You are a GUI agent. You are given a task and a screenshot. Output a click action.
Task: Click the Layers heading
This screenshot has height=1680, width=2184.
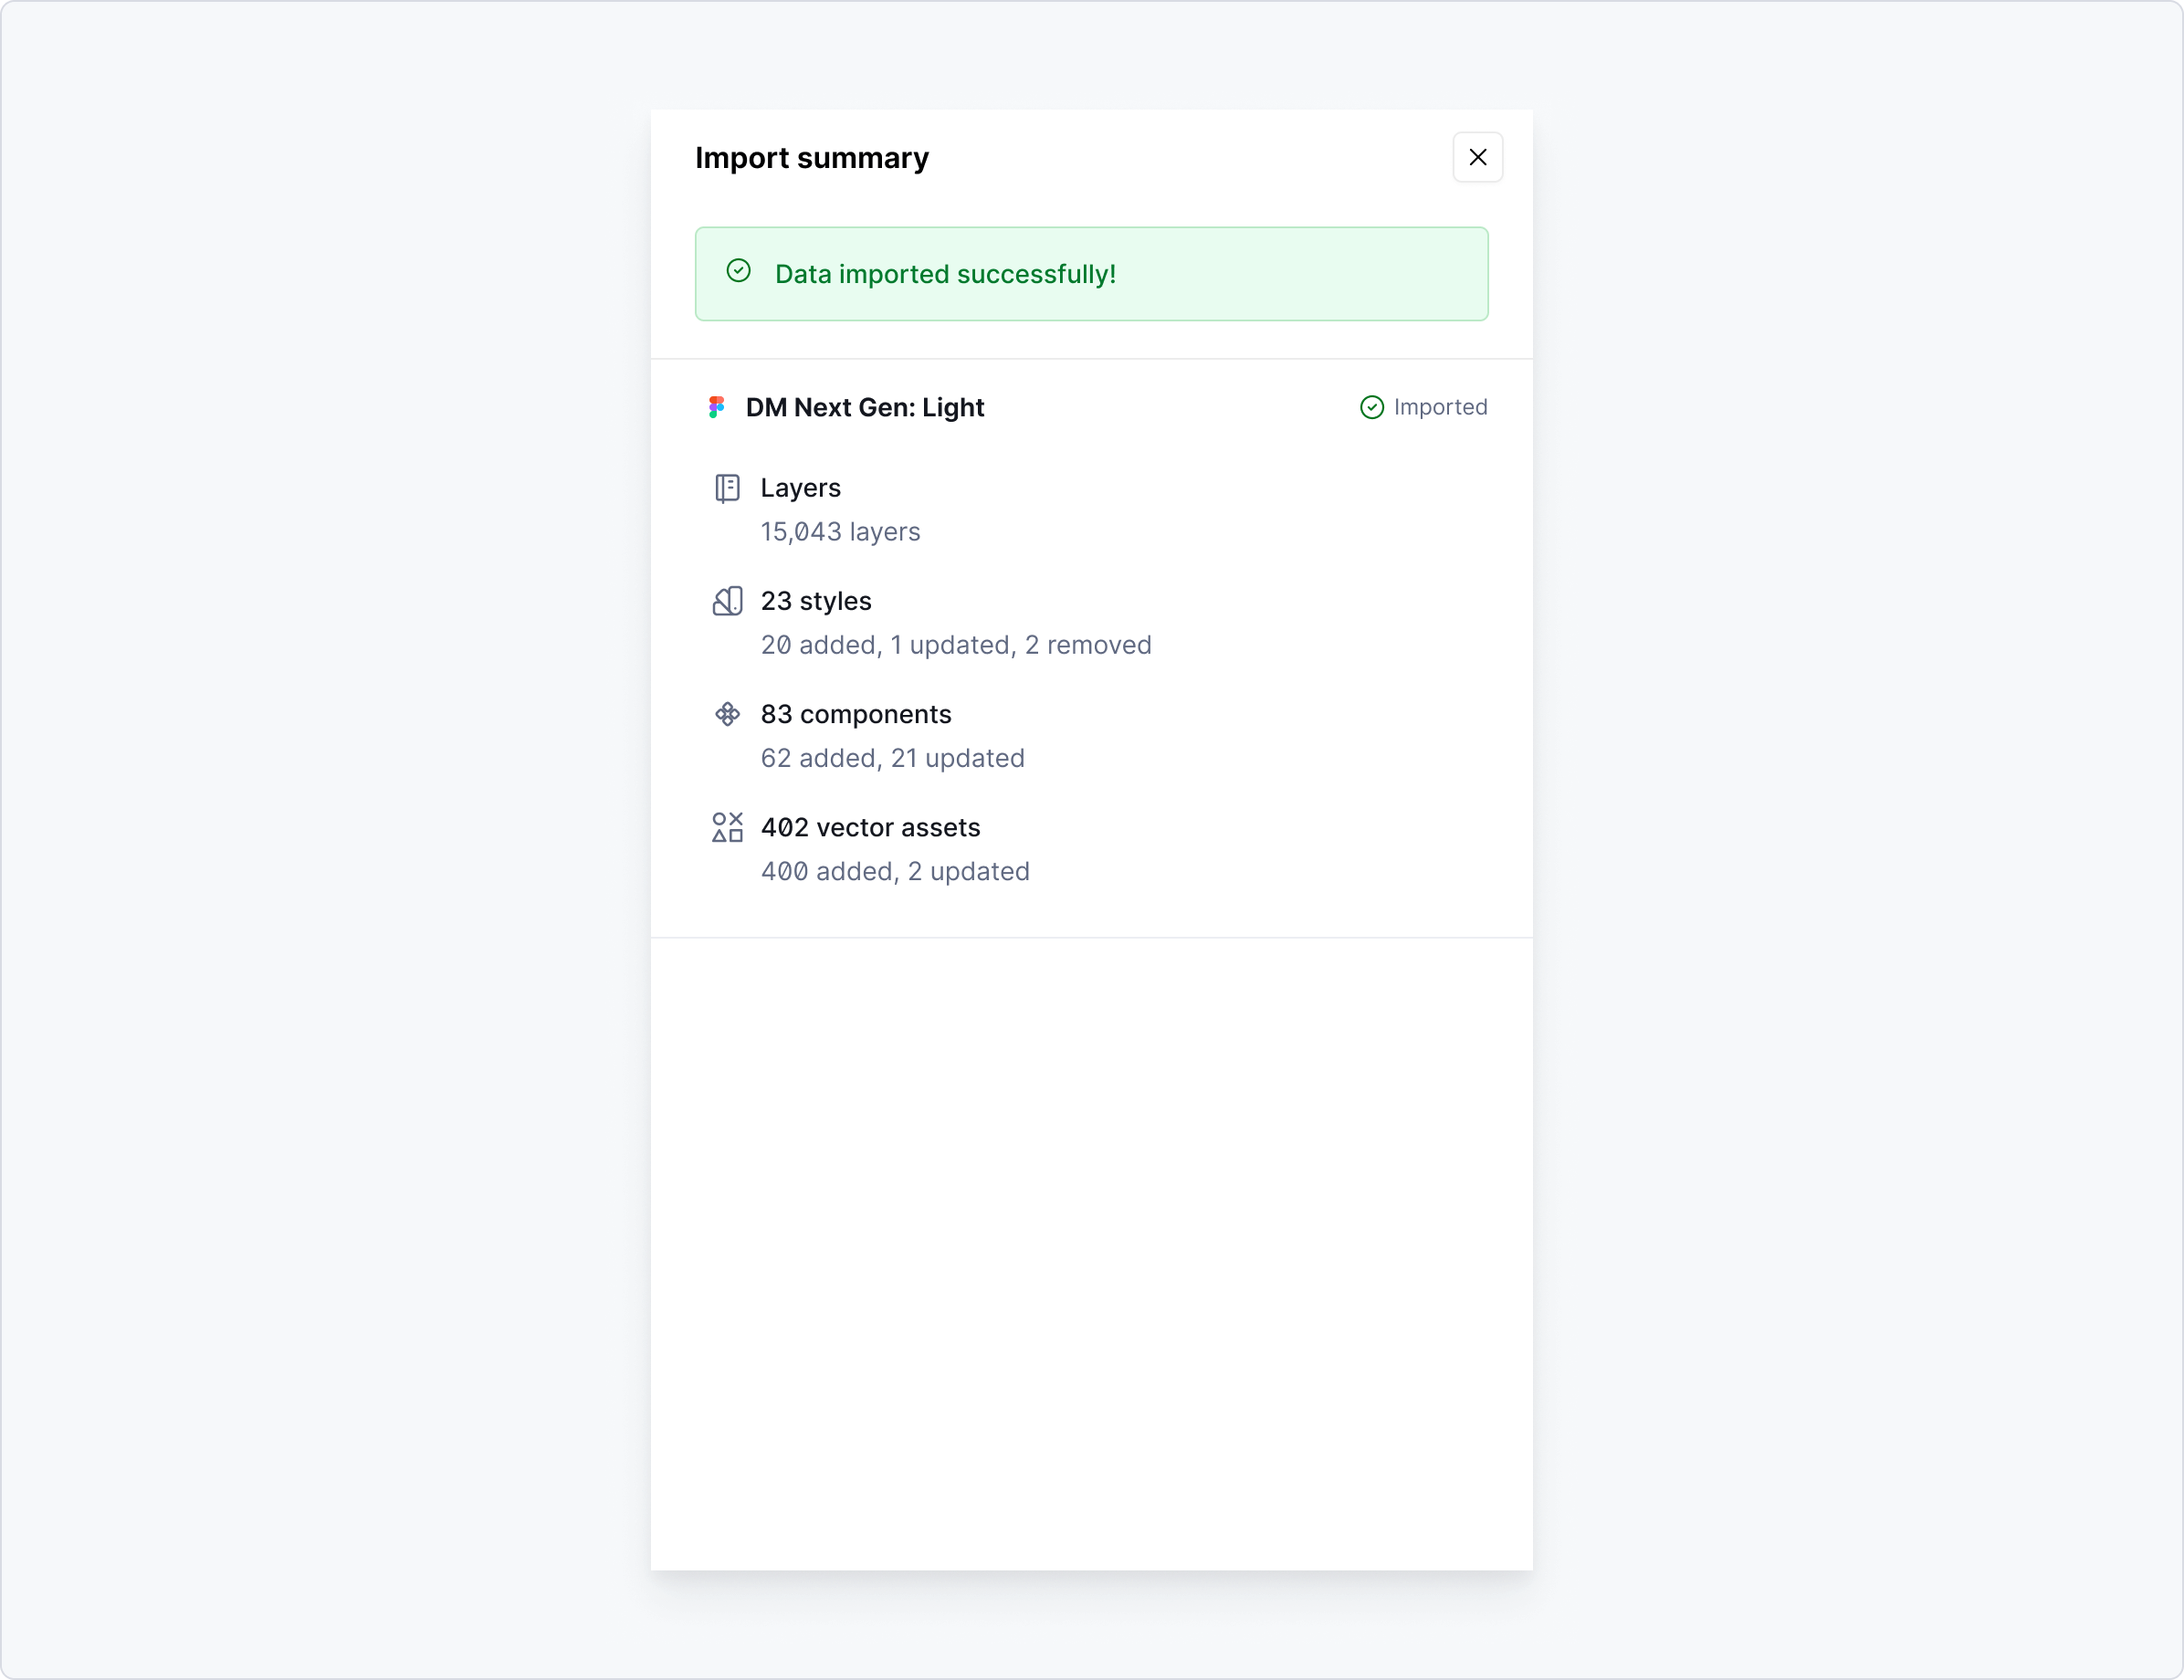(x=800, y=488)
